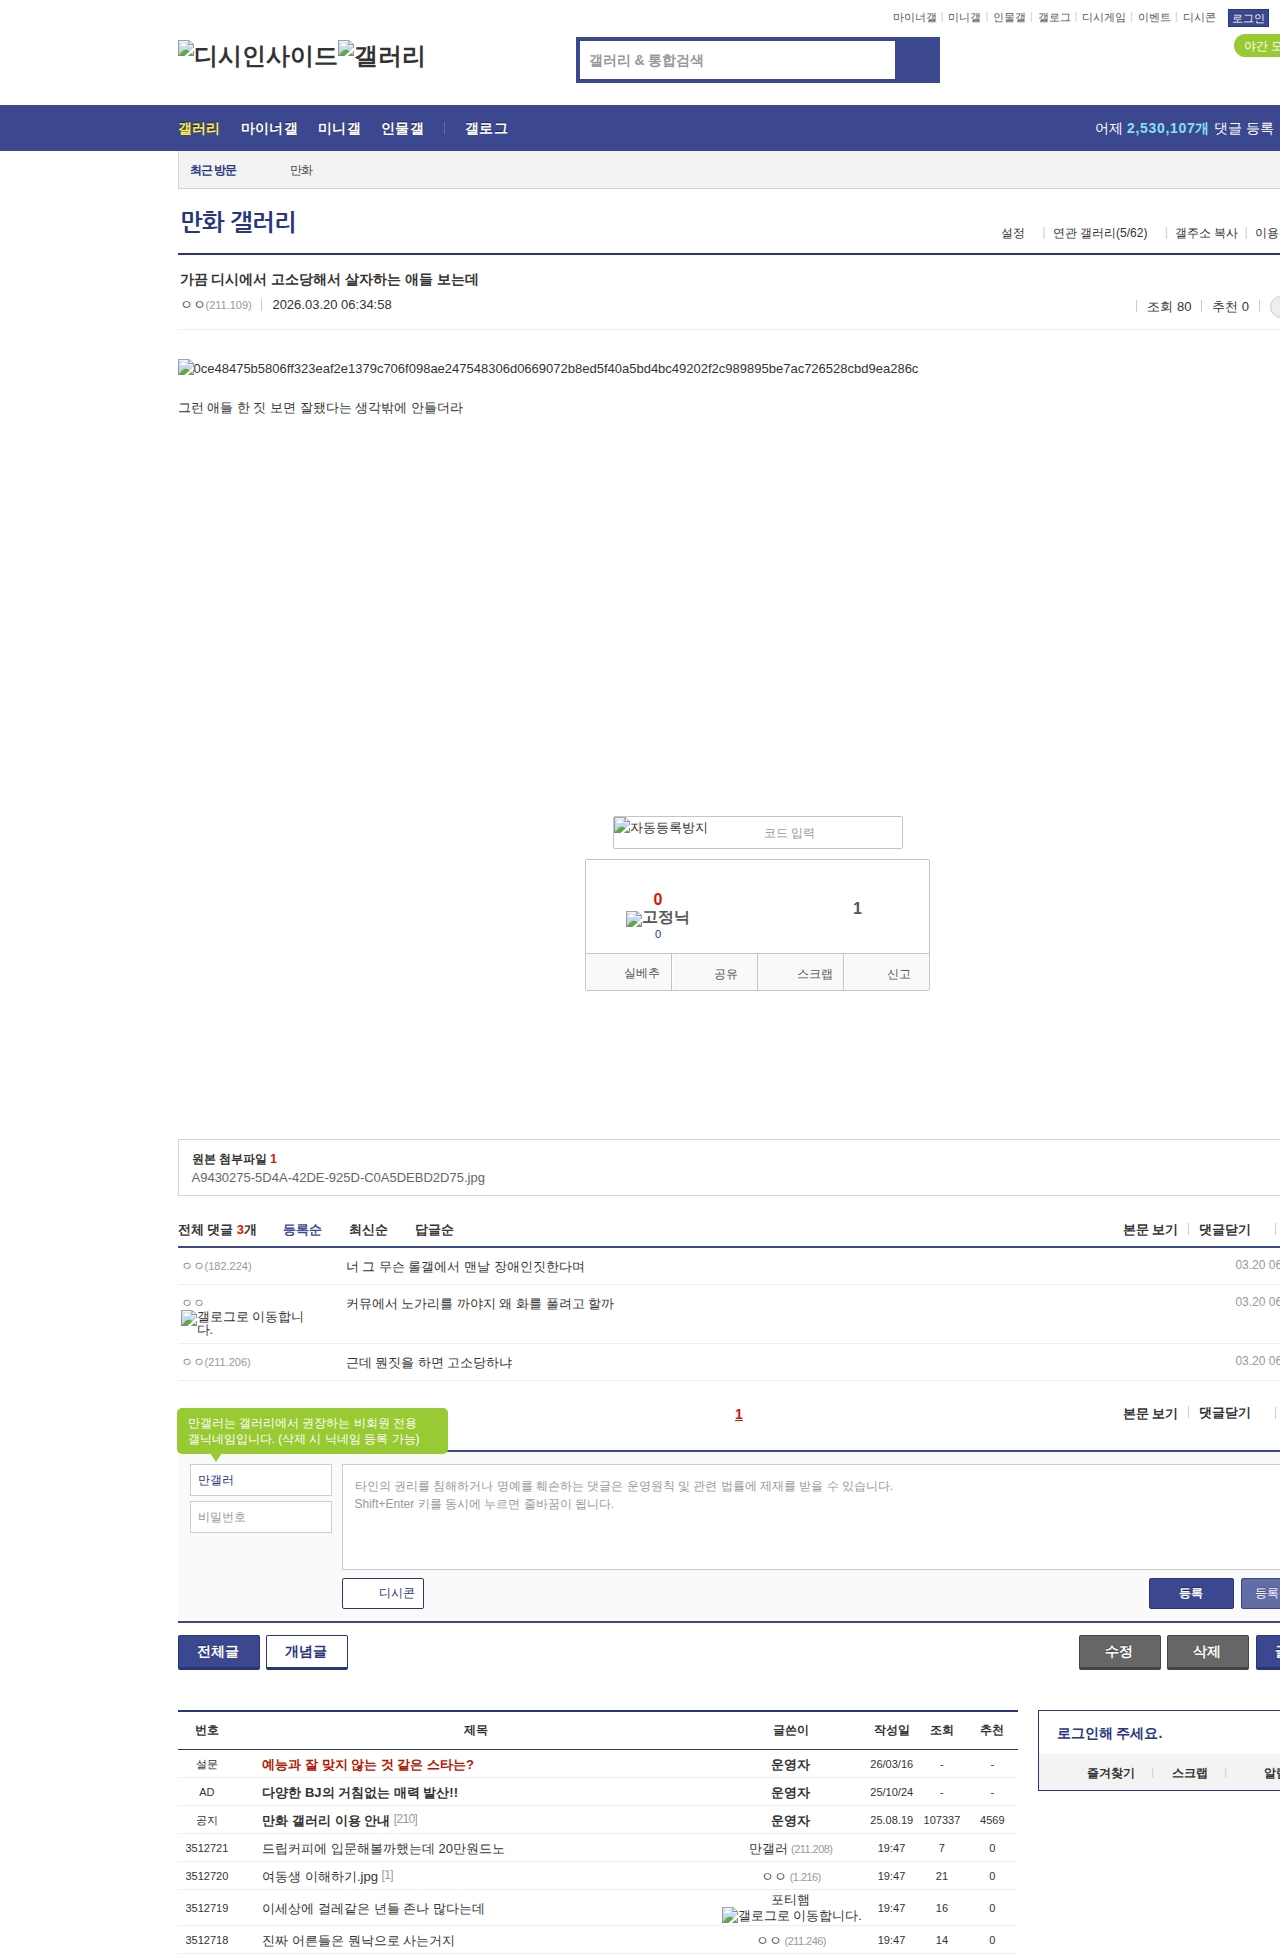Report the post with the 신고 button

pyautogui.click(x=887, y=973)
